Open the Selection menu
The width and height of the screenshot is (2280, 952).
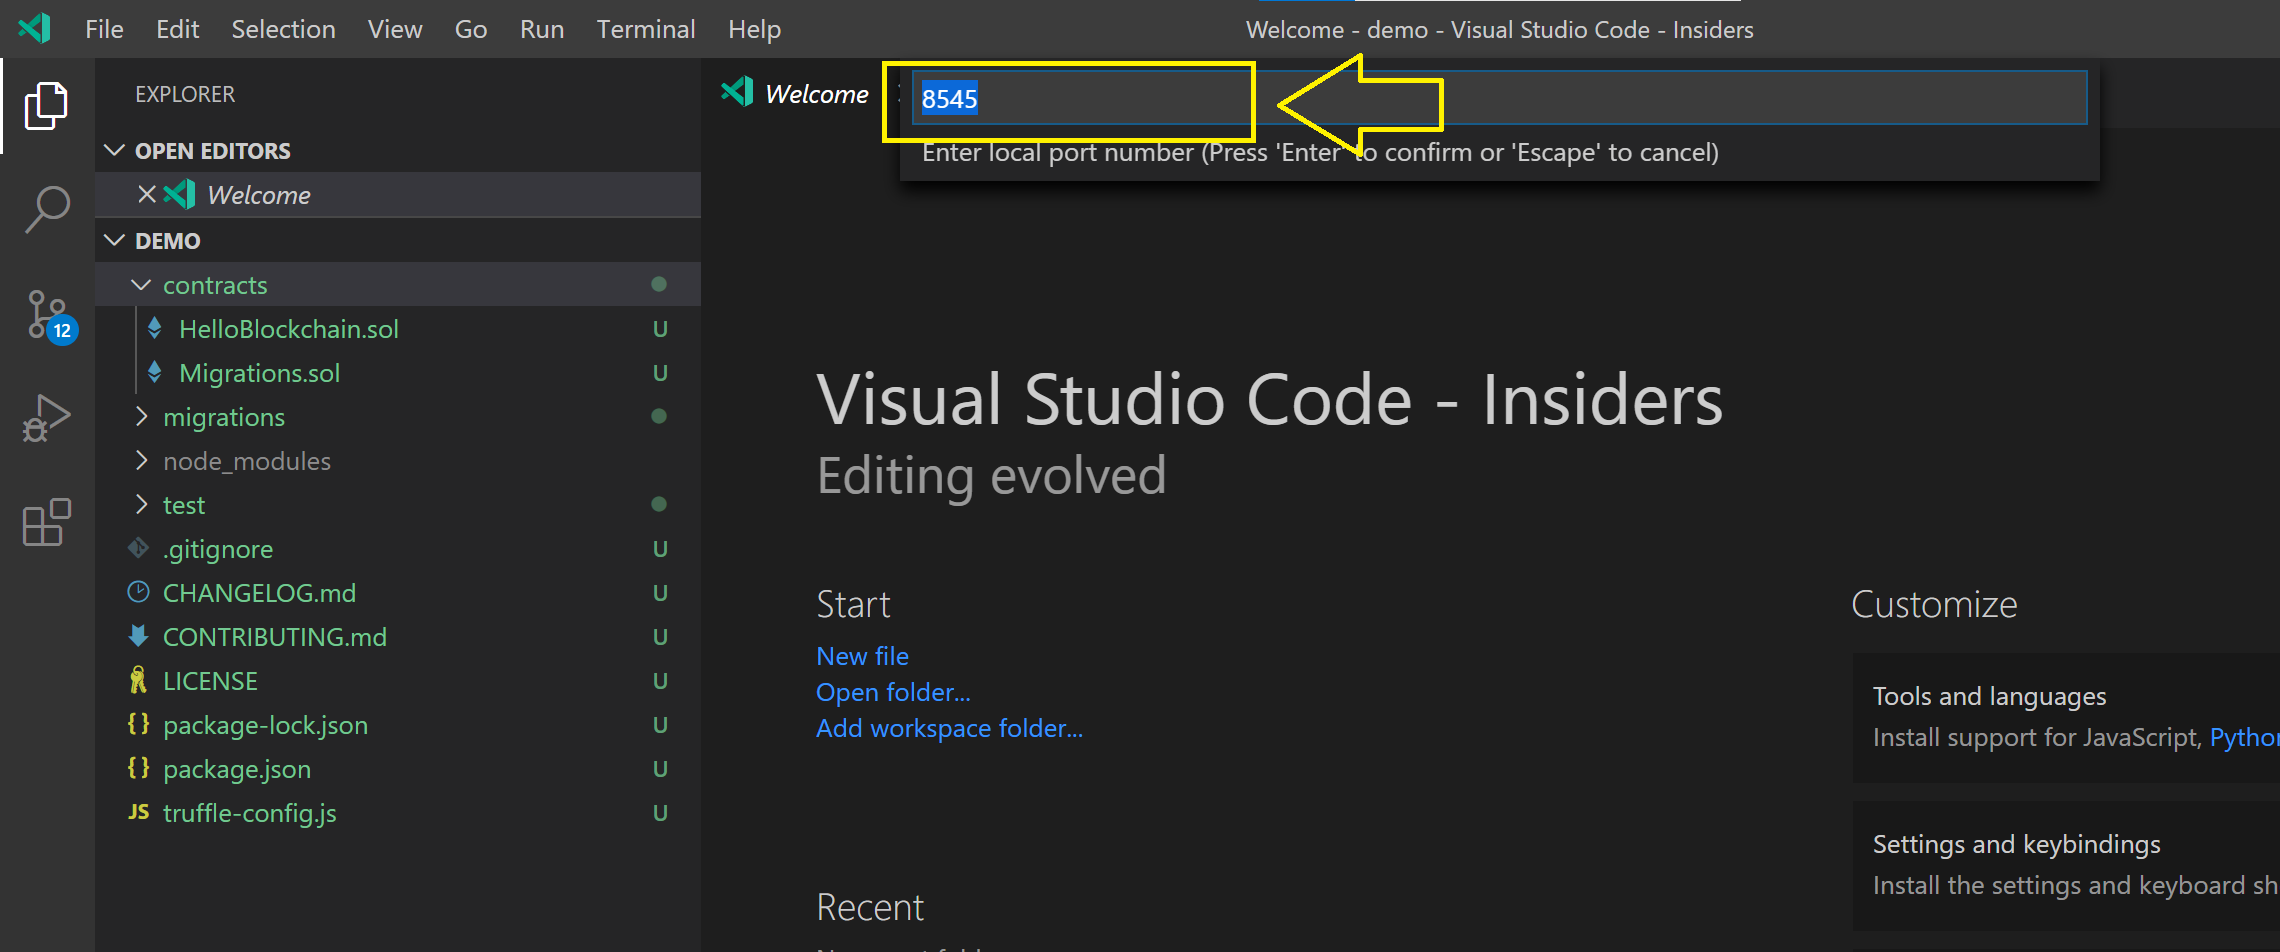[x=283, y=29]
